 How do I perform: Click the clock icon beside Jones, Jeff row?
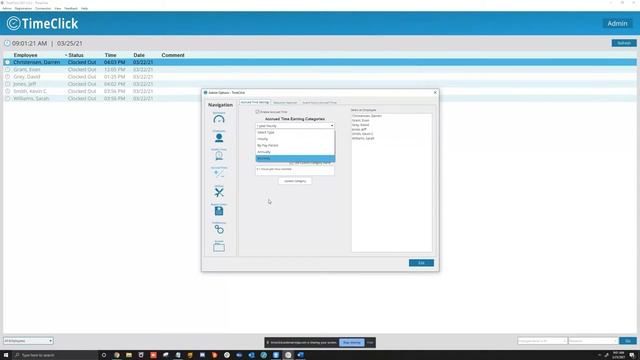point(7,84)
